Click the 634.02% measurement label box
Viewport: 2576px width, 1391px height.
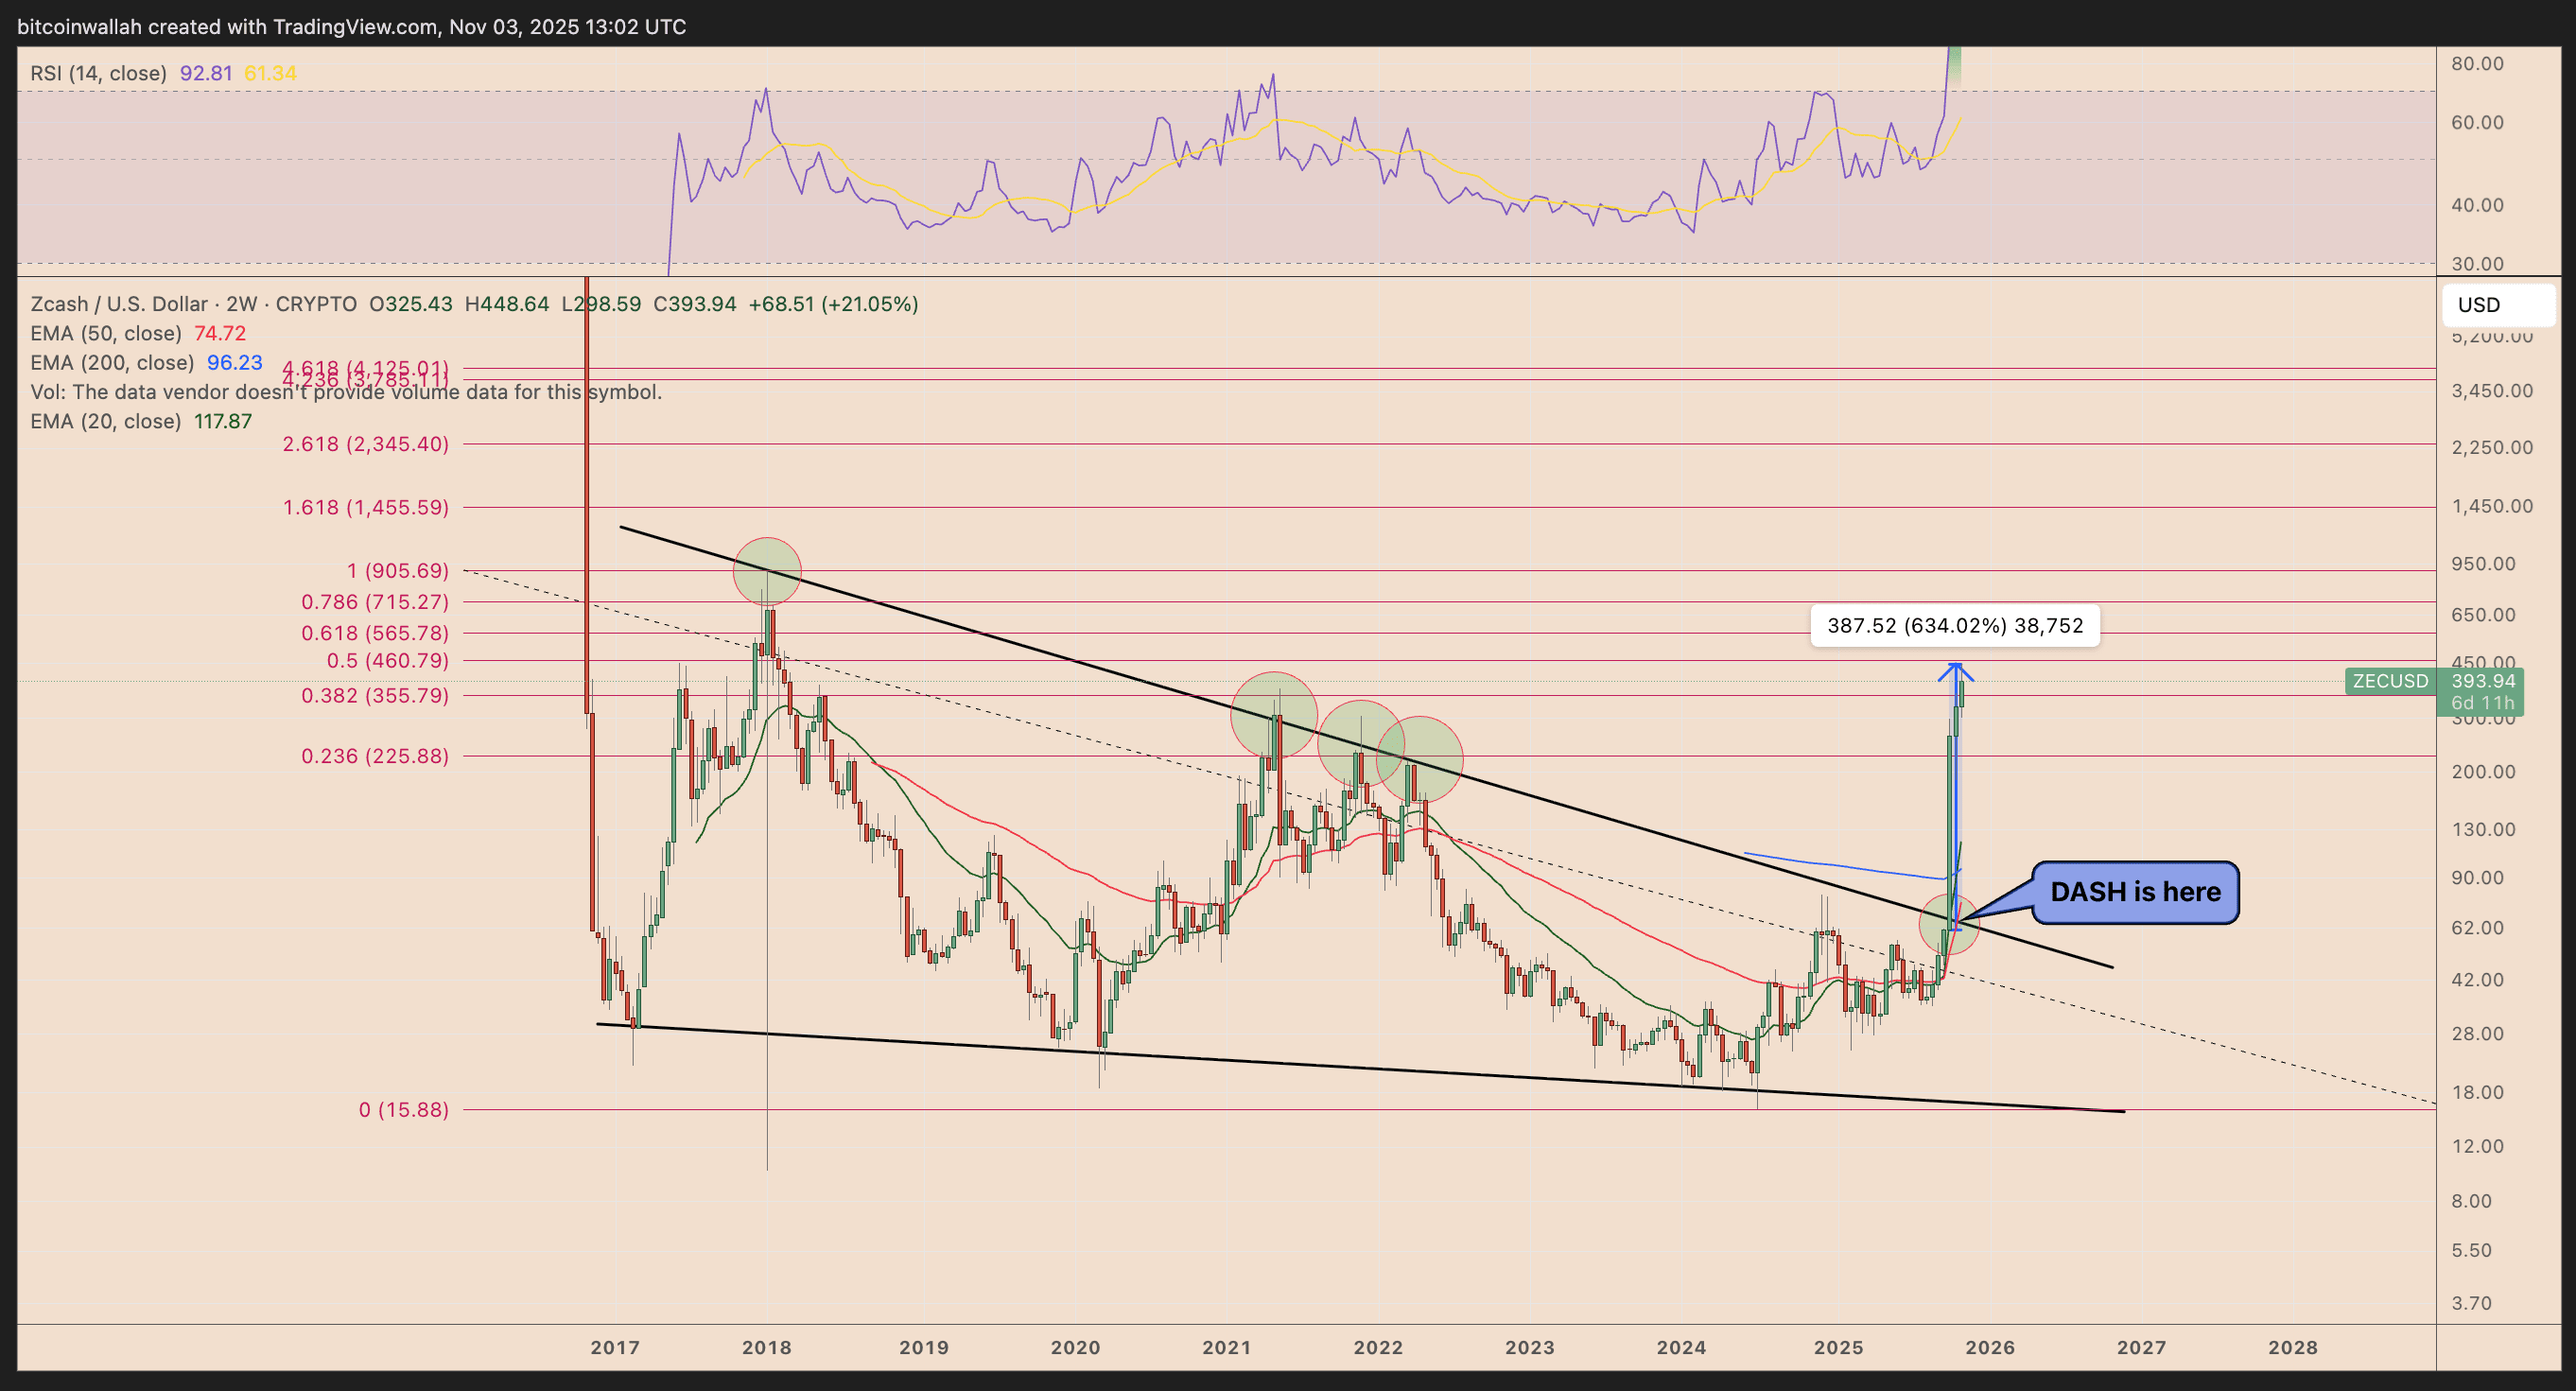[1954, 626]
